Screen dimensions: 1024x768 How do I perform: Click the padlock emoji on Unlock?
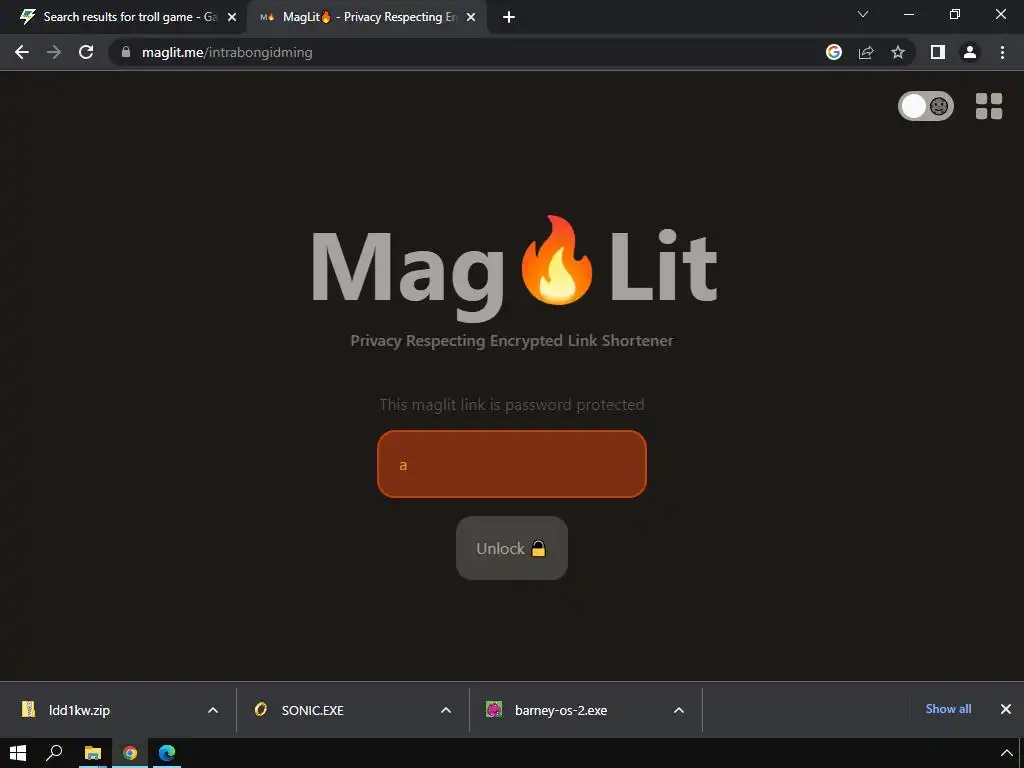click(x=538, y=548)
